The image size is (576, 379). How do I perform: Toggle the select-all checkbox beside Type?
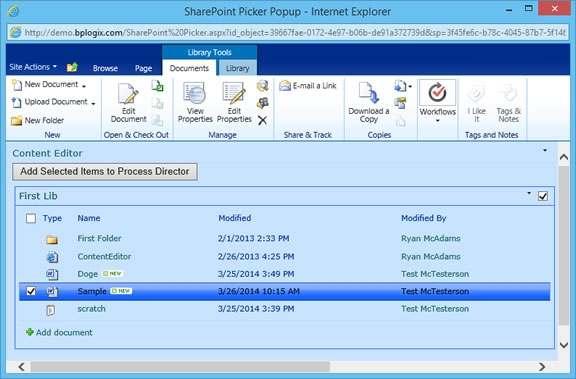[x=31, y=219]
